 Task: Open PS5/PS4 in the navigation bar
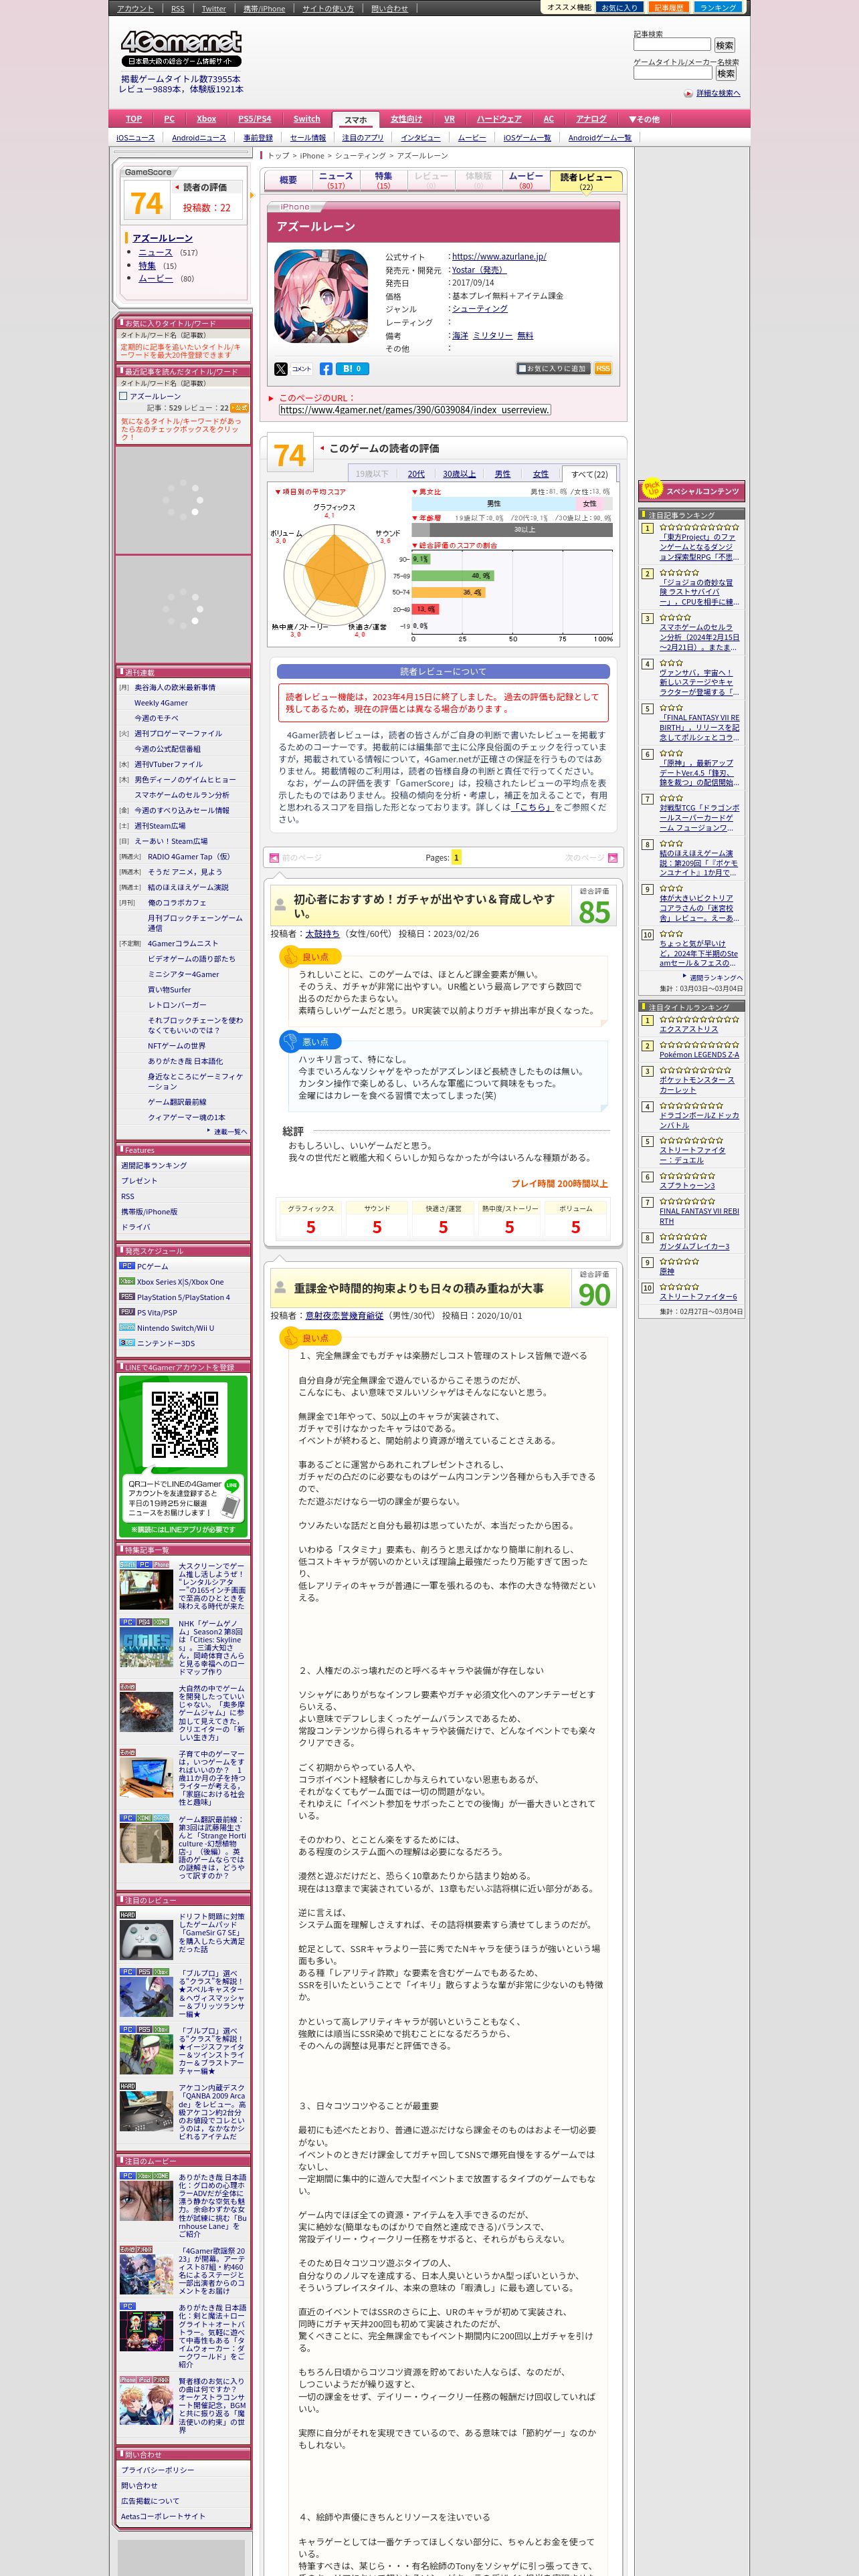[x=255, y=119]
